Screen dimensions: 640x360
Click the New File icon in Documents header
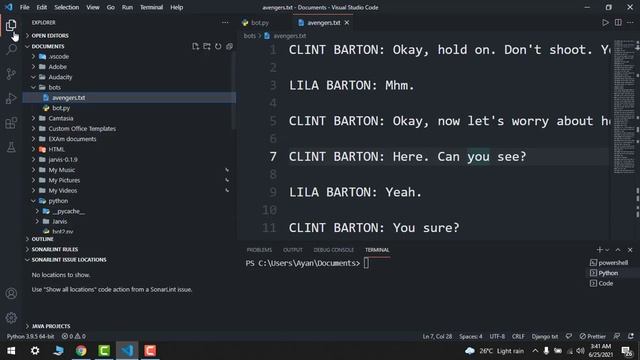click(x=196, y=47)
